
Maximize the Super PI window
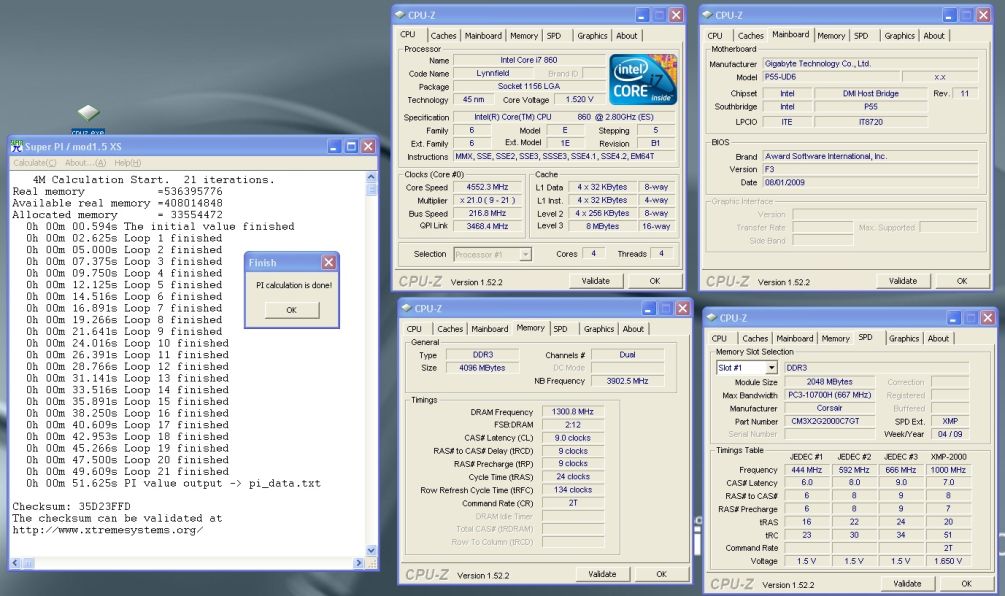pyautogui.click(x=351, y=147)
